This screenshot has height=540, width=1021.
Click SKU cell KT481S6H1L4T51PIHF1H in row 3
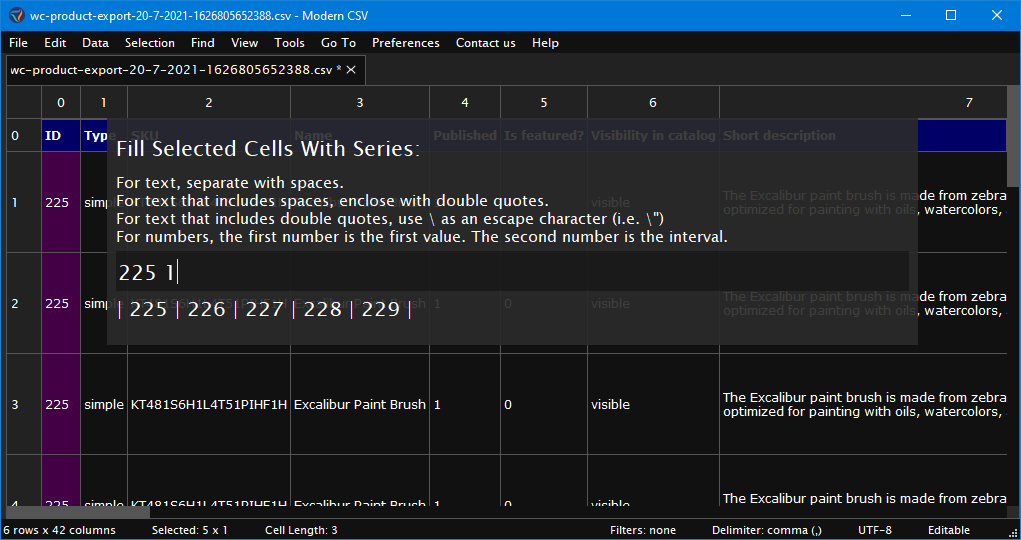208,405
